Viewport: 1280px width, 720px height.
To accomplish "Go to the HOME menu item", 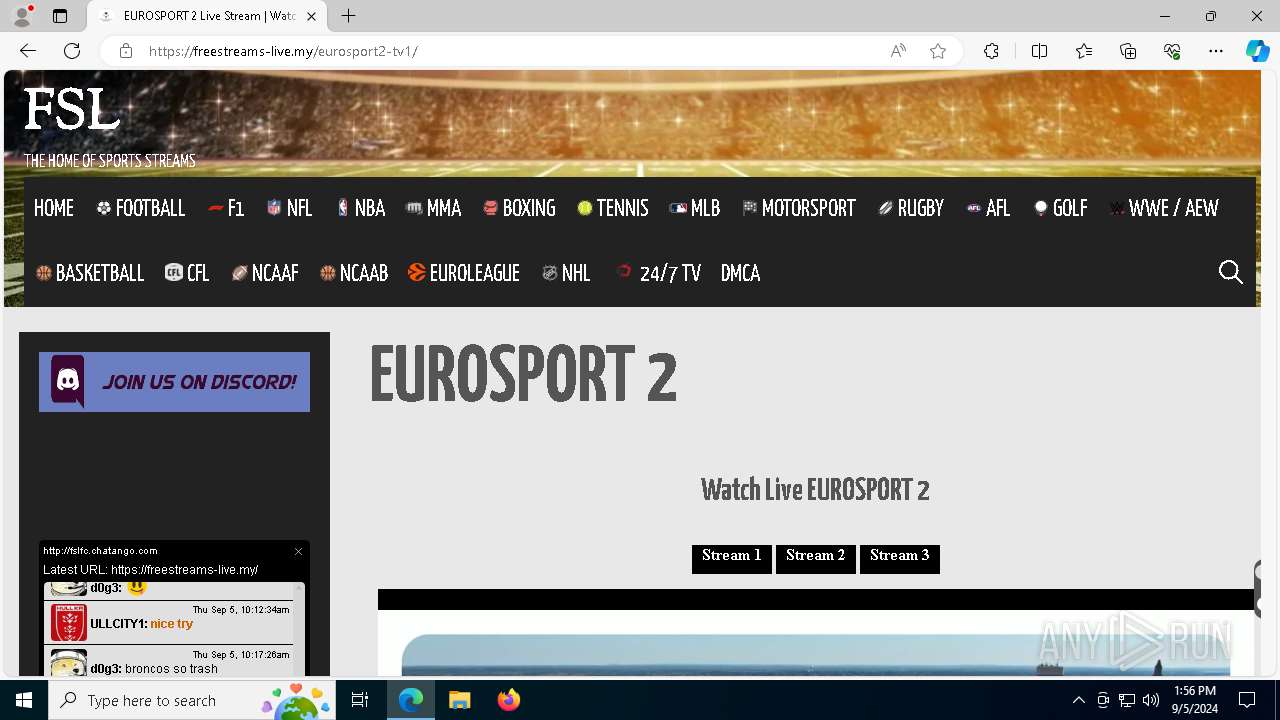I will click(54, 208).
